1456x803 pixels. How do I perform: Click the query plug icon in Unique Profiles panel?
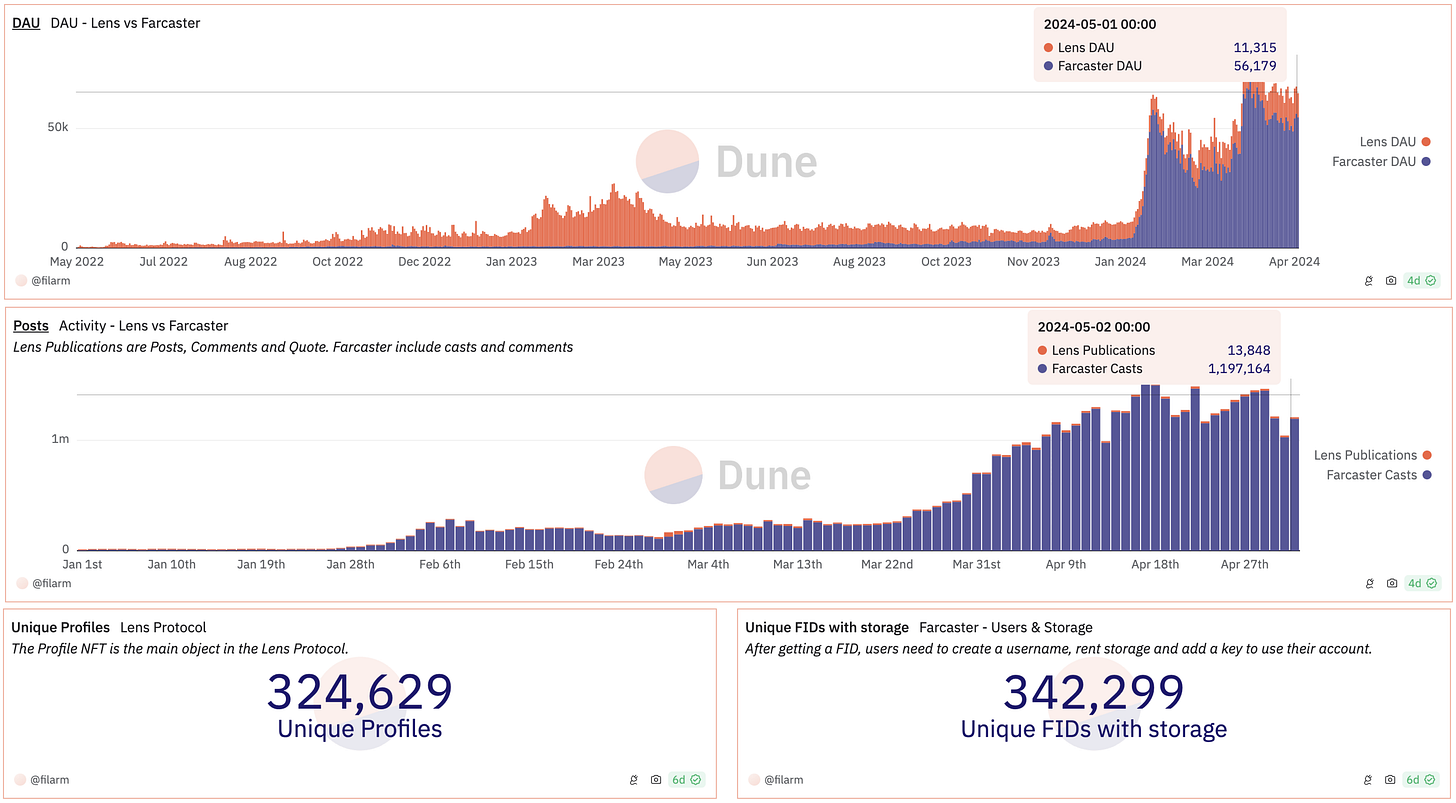632,780
